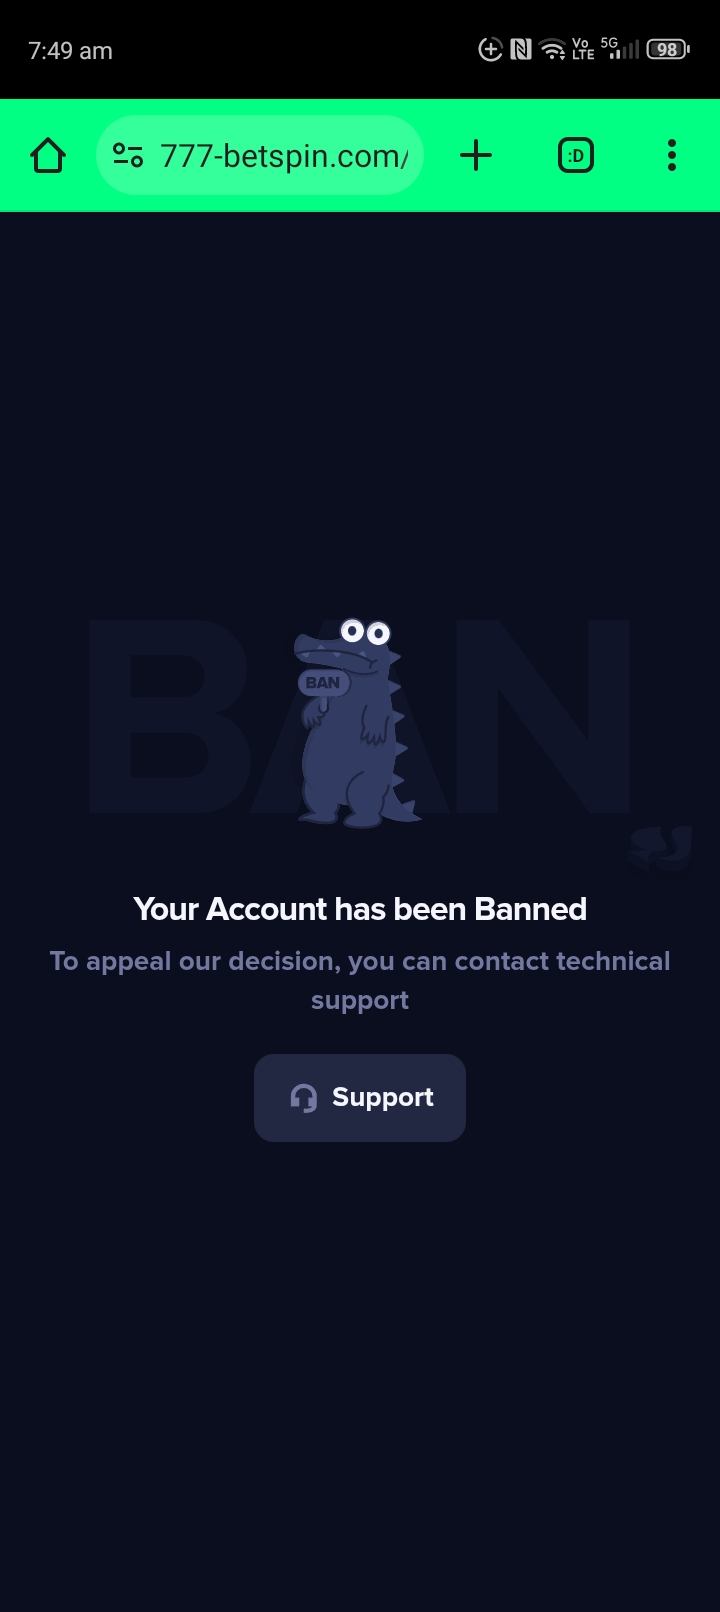Click the Support button
The width and height of the screenshot is (720, 1612).
coord(360,1097)
